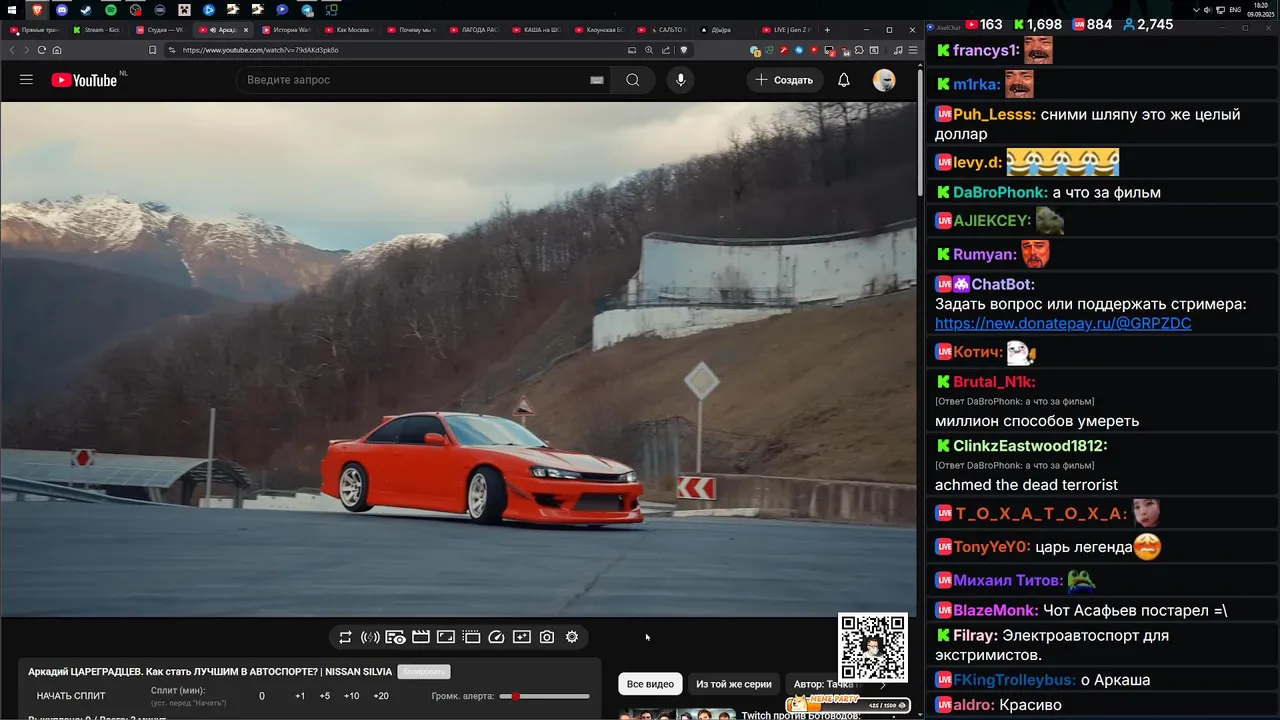Bookmark this page icon

coord(152,50)
